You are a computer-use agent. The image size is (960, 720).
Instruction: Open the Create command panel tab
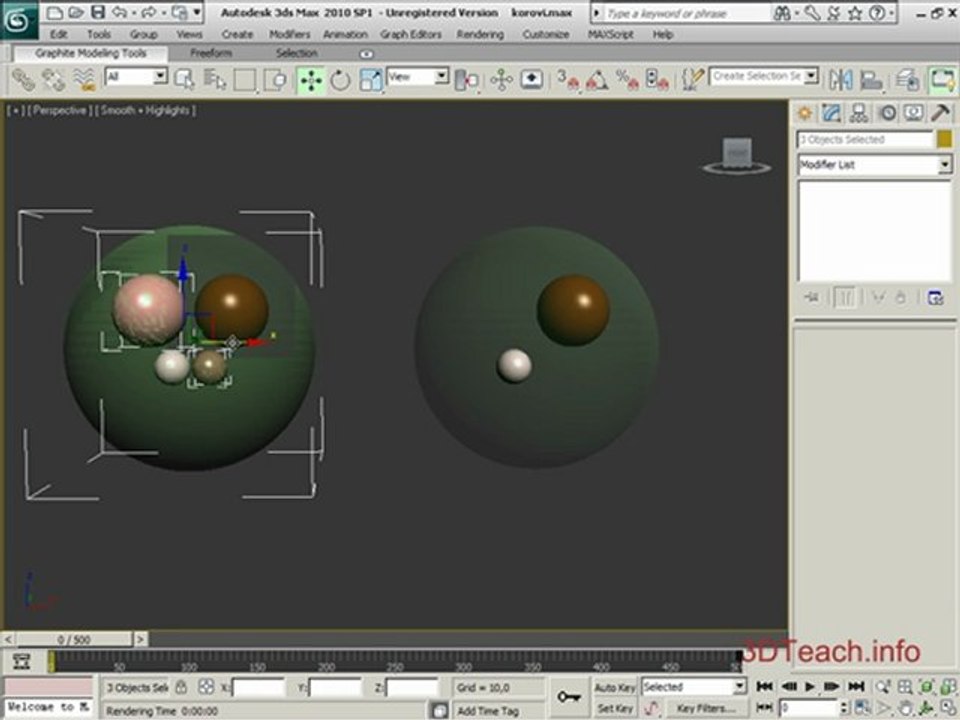[804, 113]
